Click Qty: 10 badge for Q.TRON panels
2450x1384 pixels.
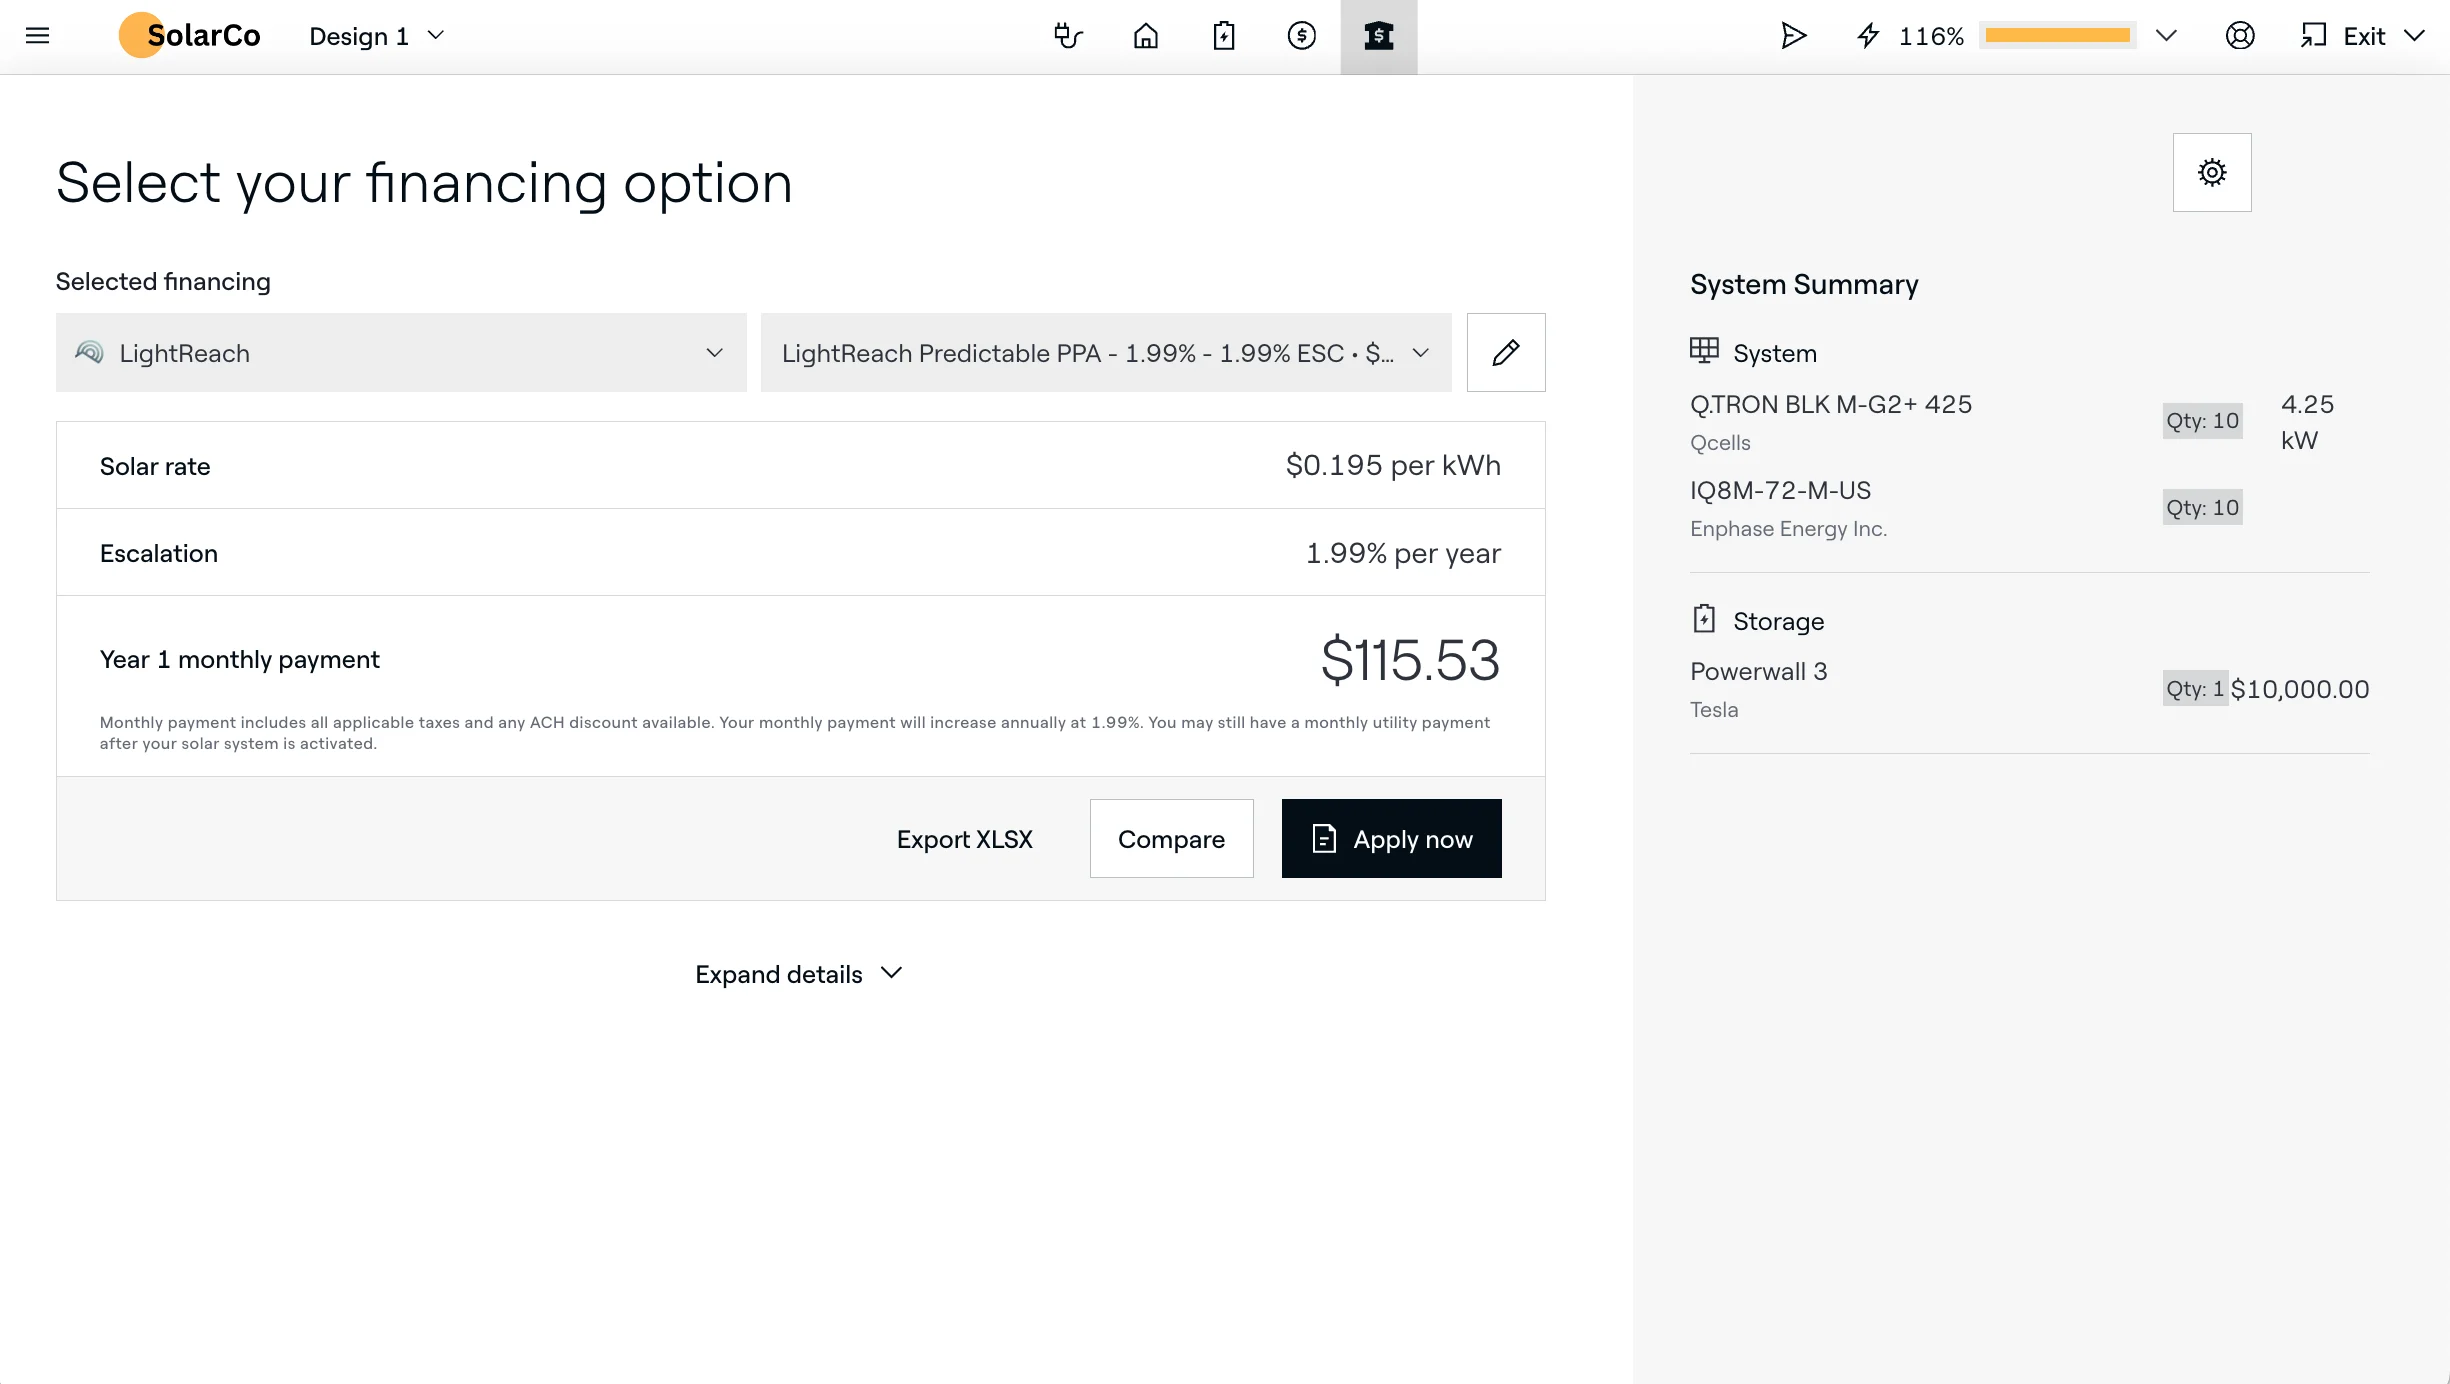pyautogui.click(x=2202, y=421)
